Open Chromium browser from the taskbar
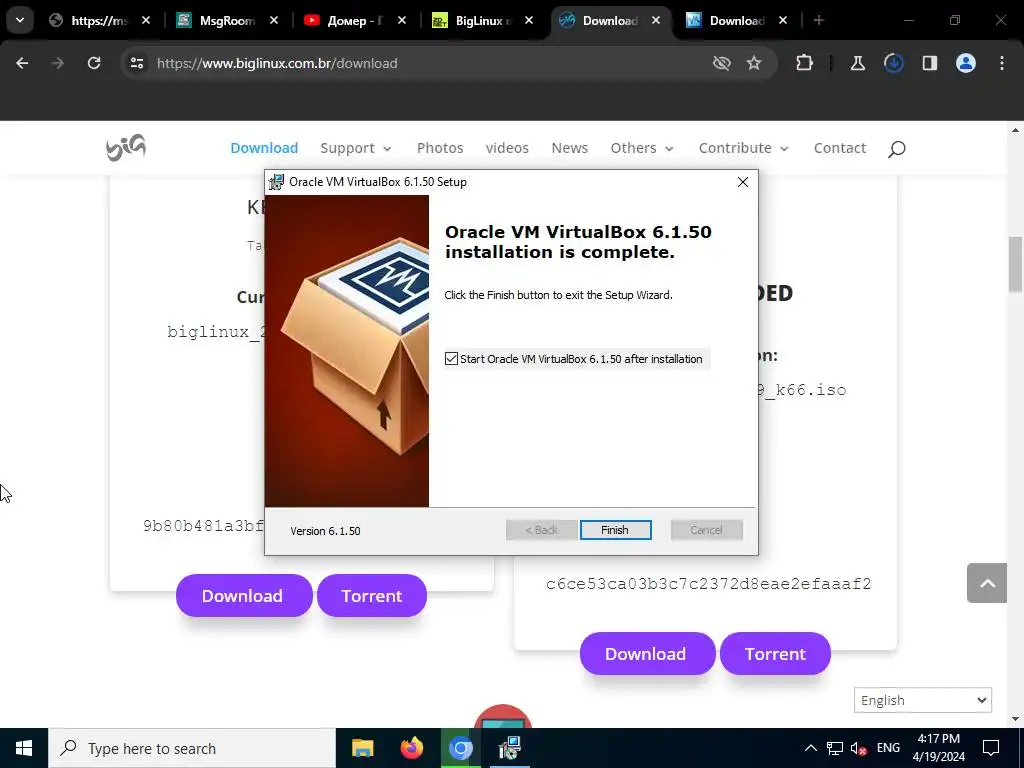1024x768 pixels. coord(460,748)
